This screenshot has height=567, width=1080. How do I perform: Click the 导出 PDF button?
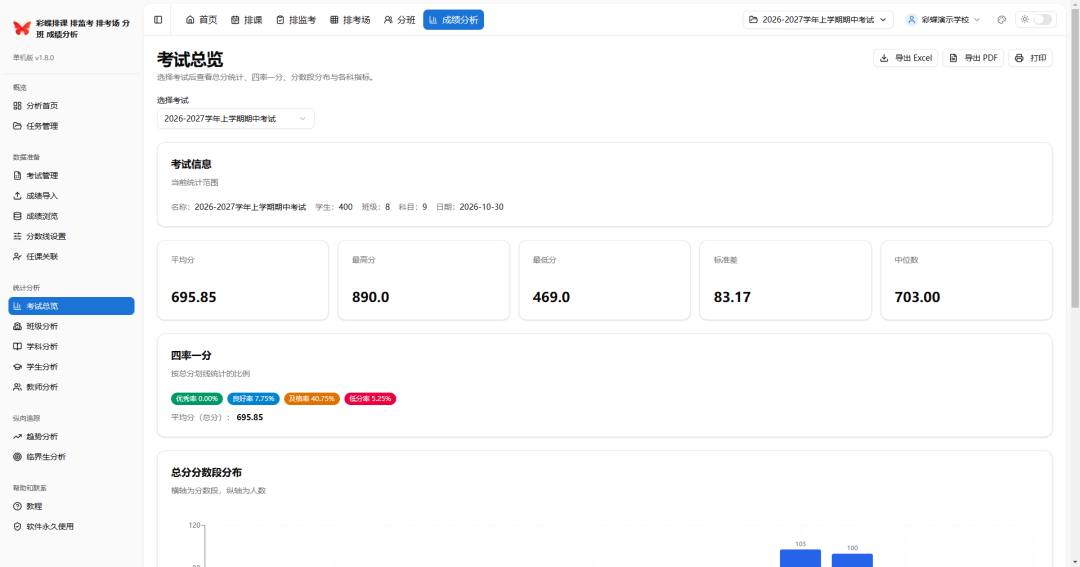click(973, 58)
